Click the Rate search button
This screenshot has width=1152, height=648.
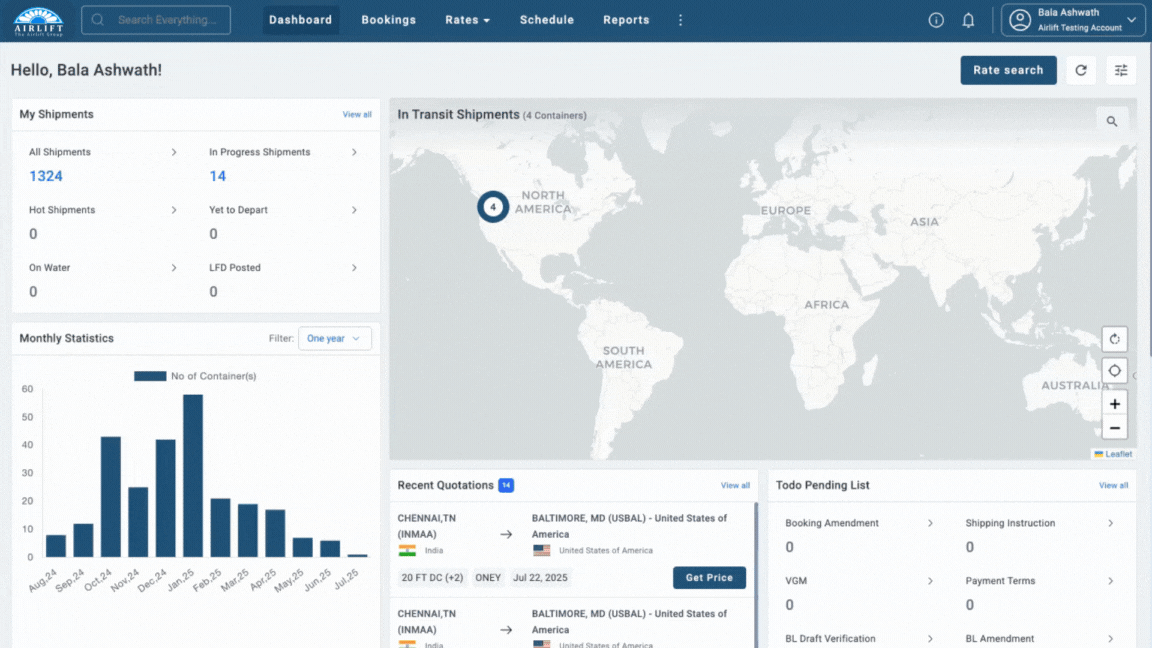[1008, 70]
